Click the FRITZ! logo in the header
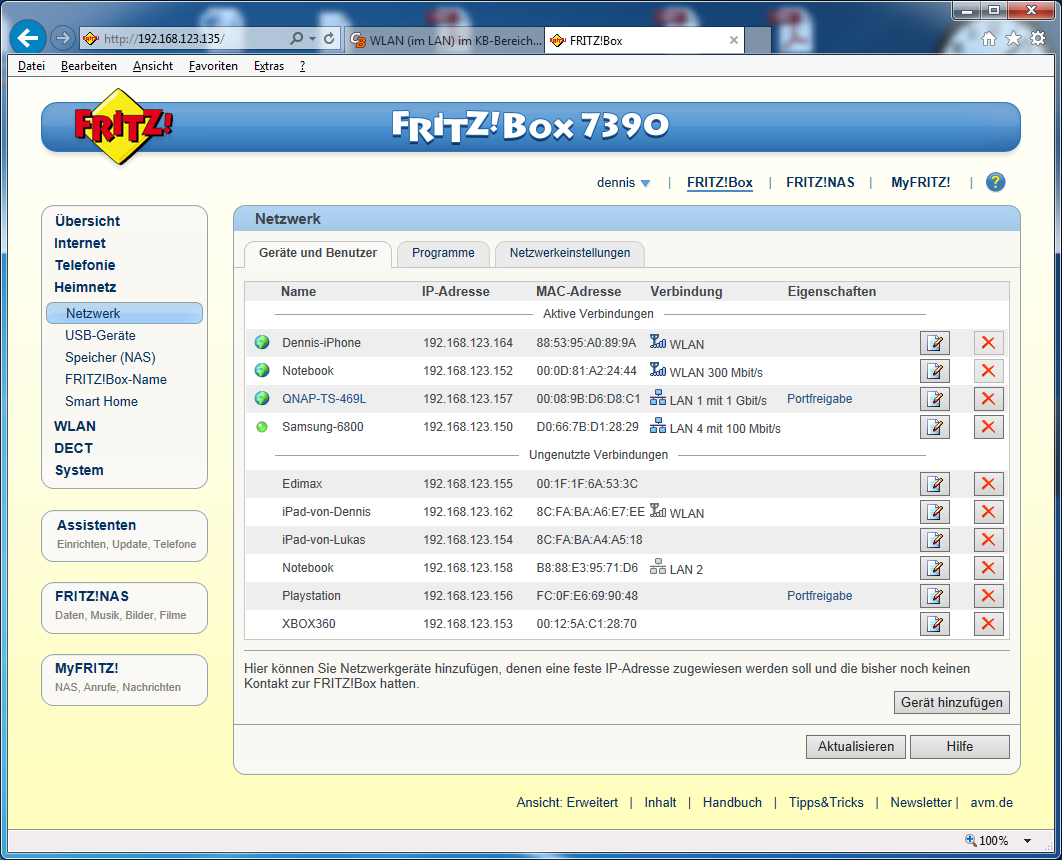 [x=123, y=127]
